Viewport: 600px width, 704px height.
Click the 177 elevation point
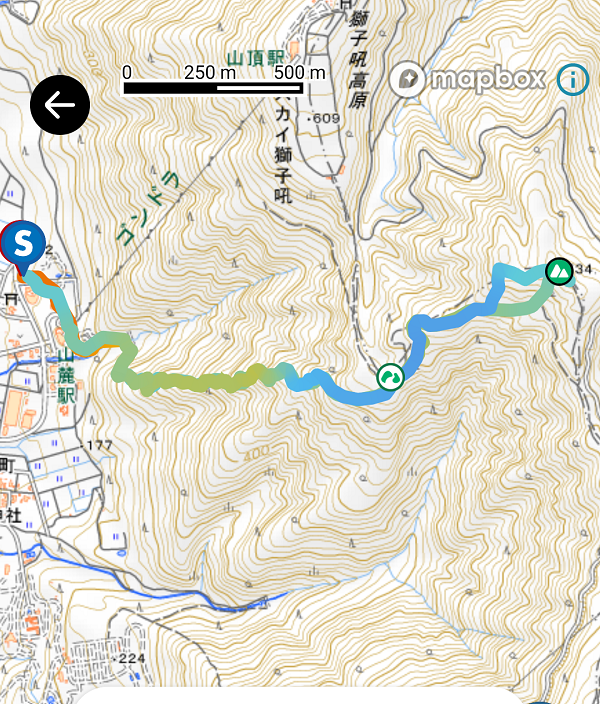tap(97, 445)
